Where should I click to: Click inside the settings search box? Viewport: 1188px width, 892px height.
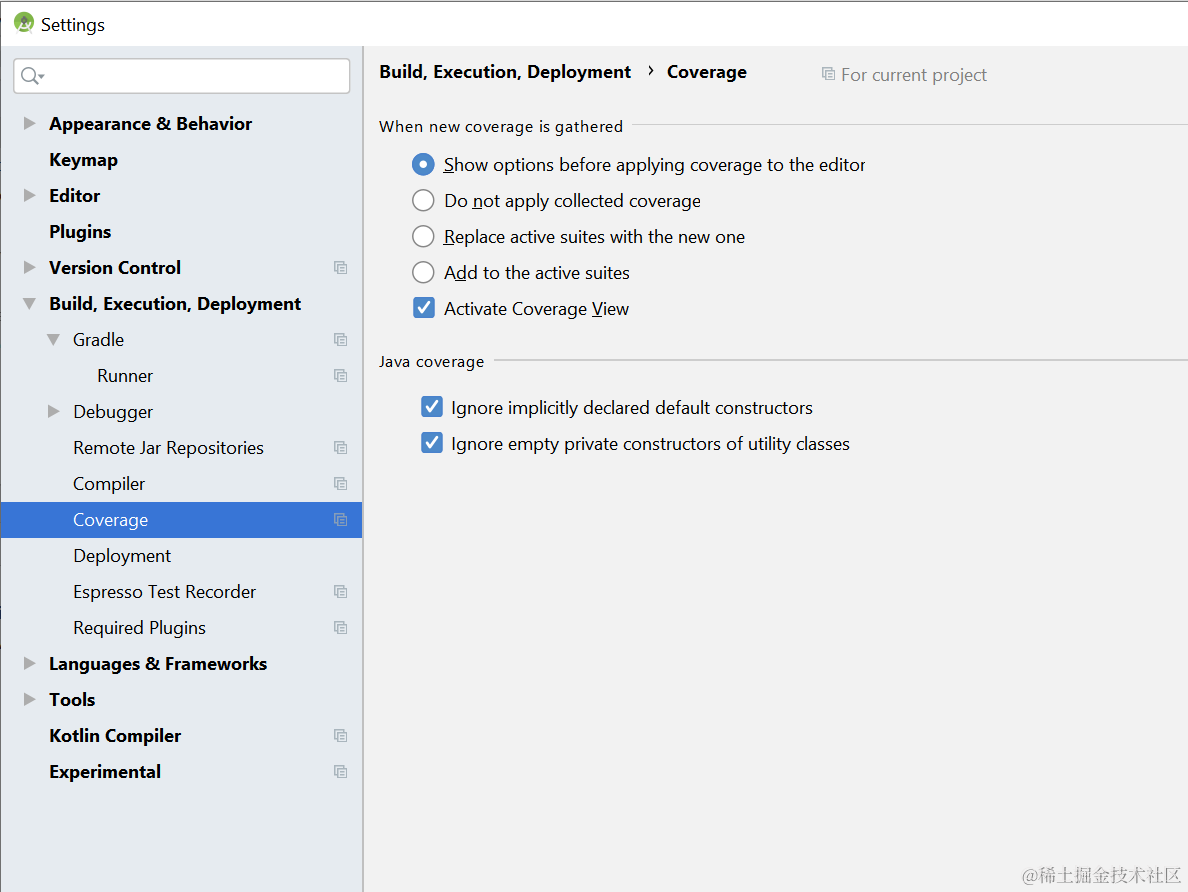180,76
